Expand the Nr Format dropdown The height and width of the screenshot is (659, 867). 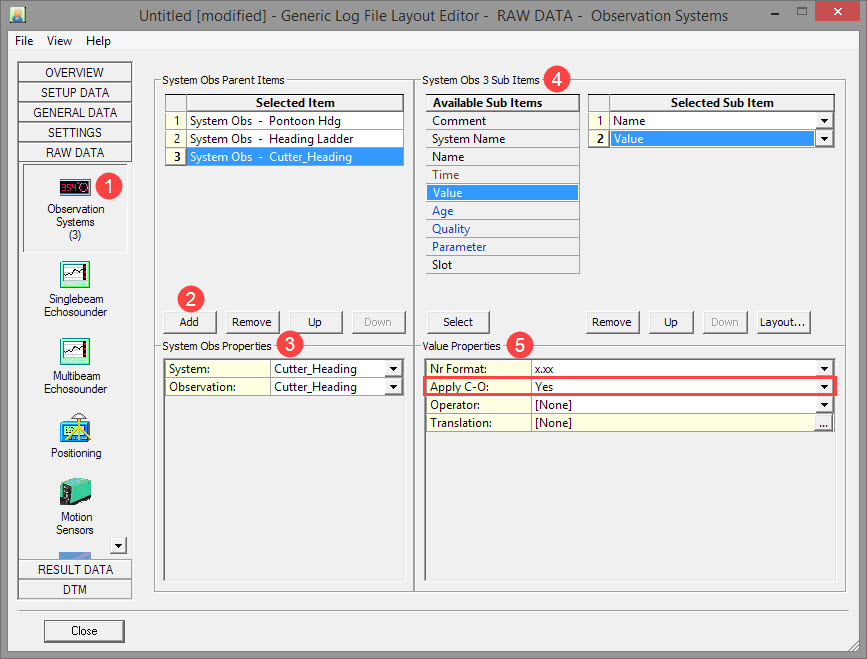click(x=824, y=369)
